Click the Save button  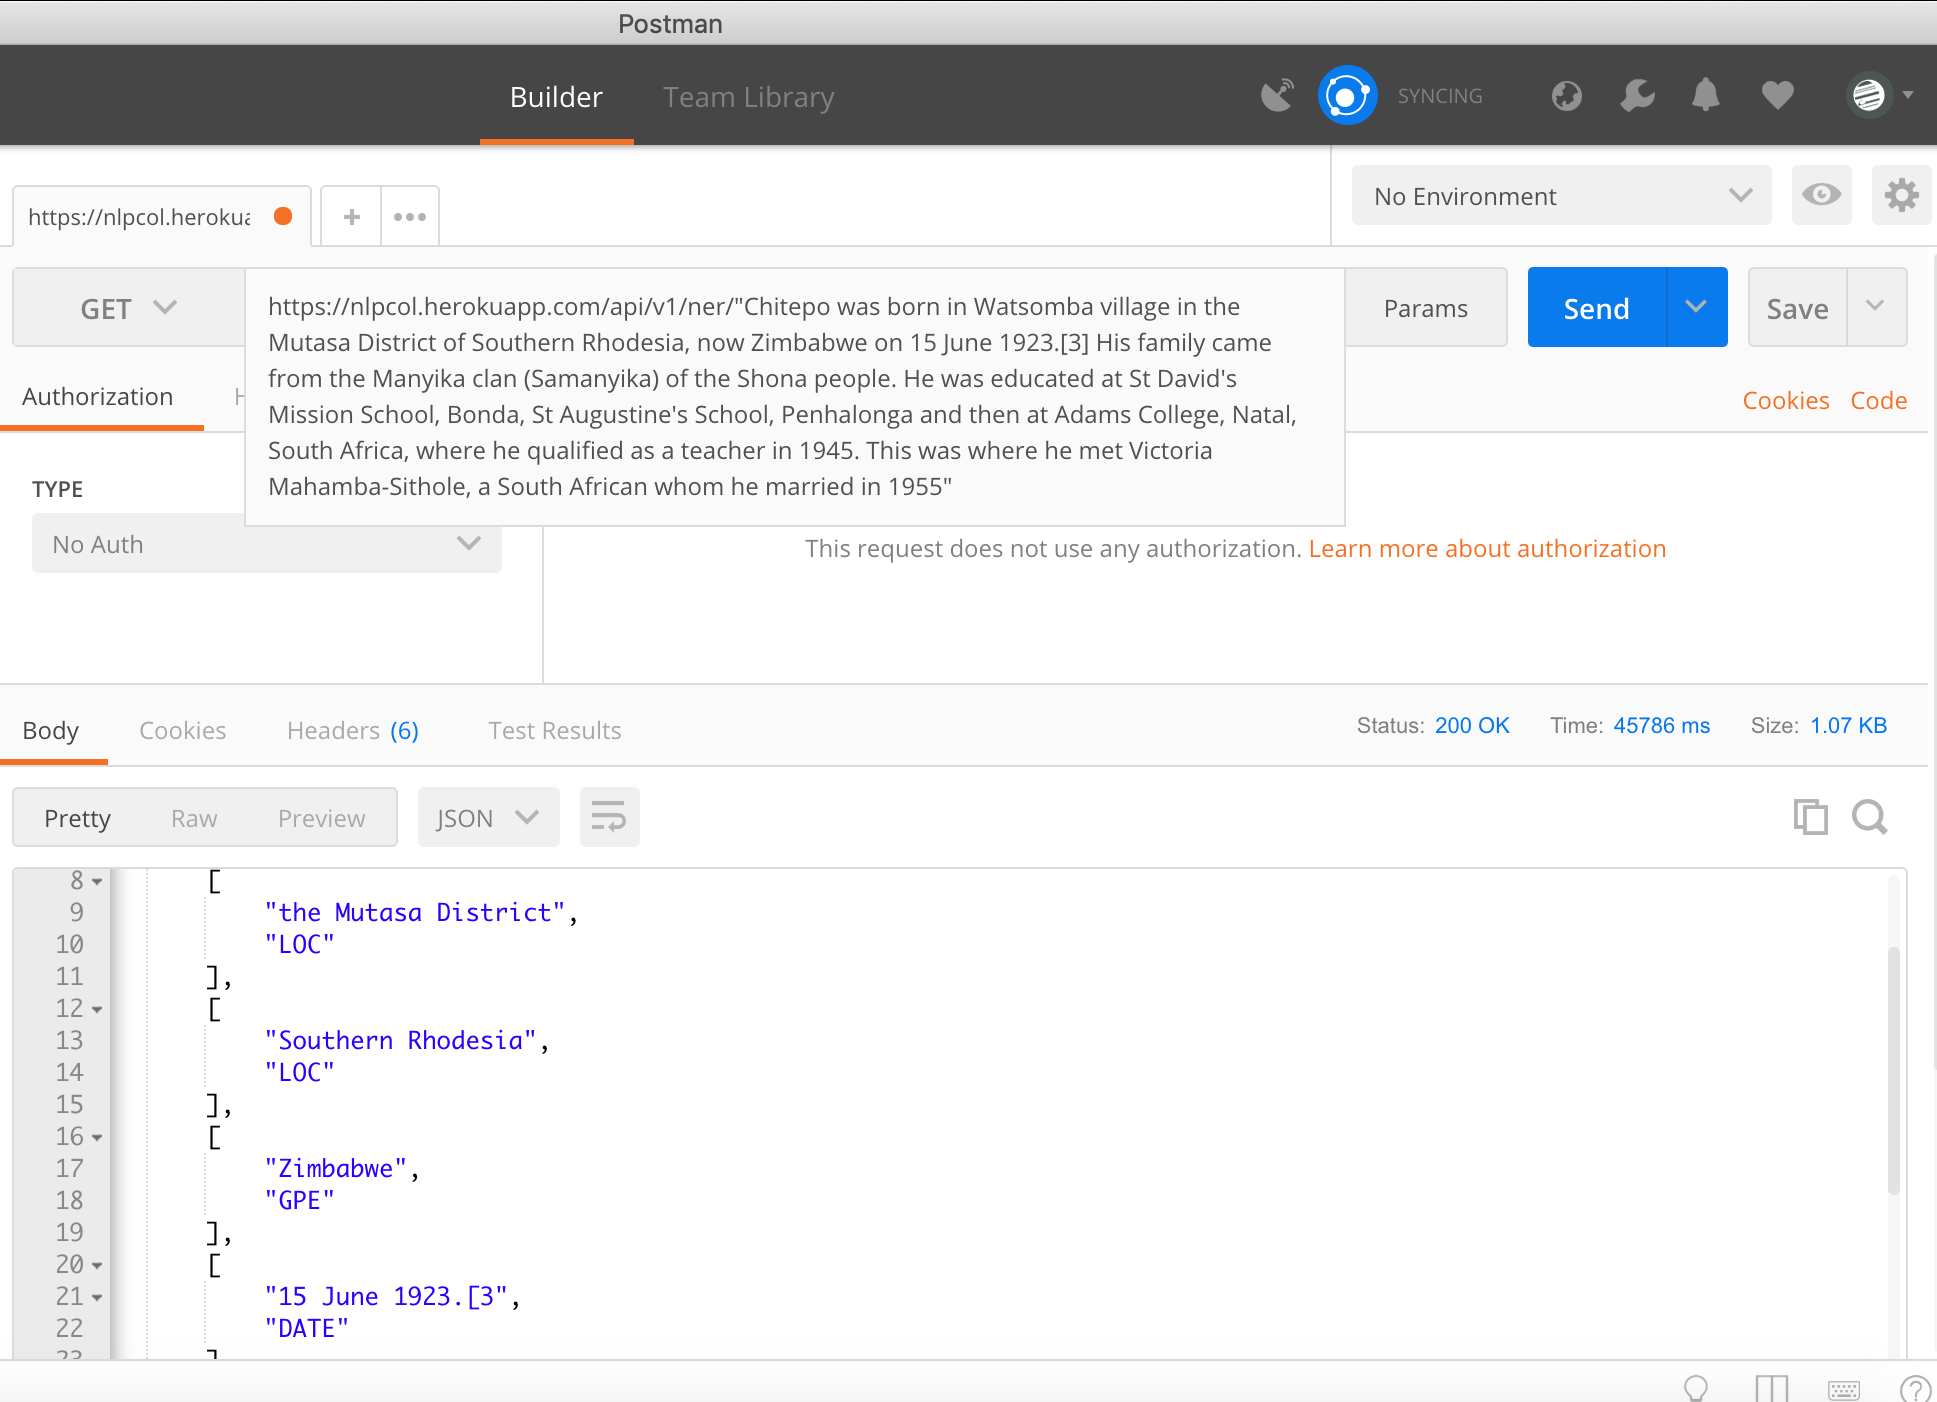point(1798,307)
